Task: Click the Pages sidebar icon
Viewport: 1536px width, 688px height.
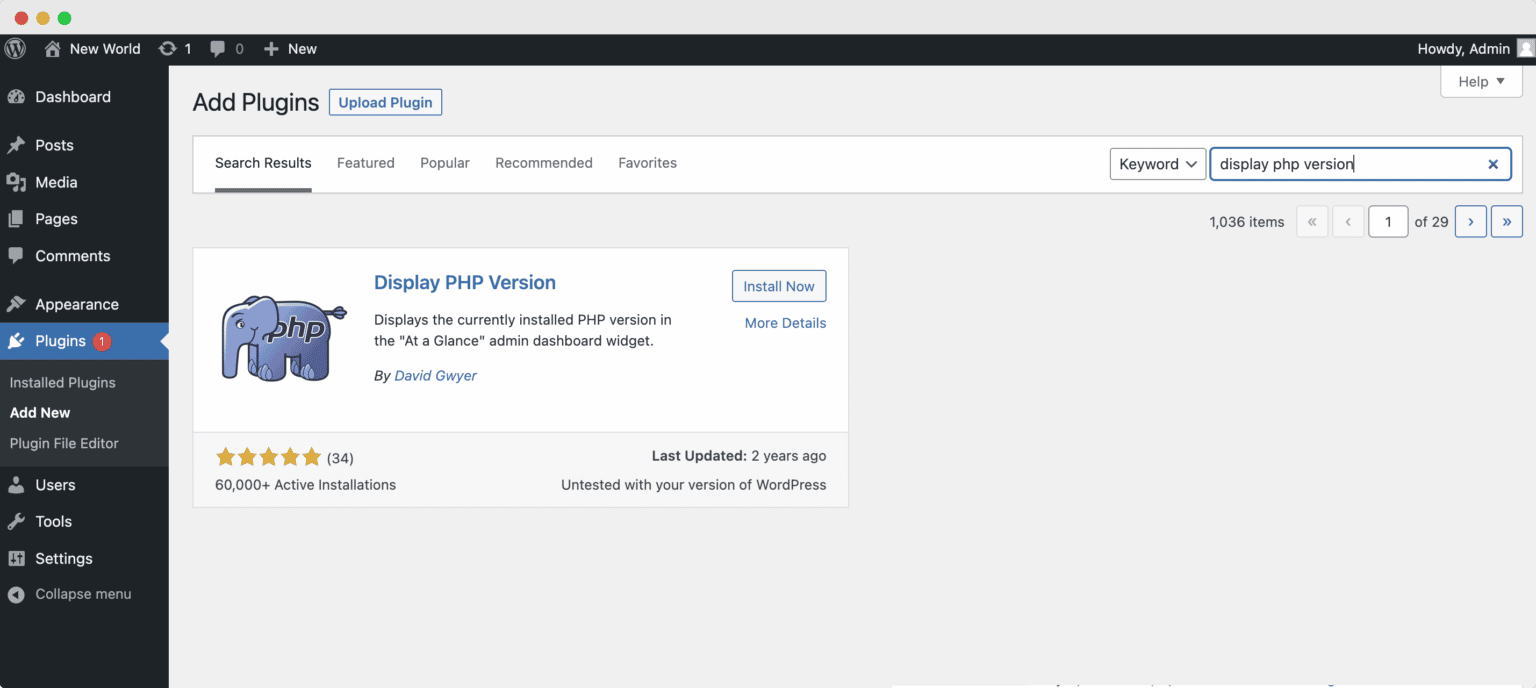Action: pos(18,219)
